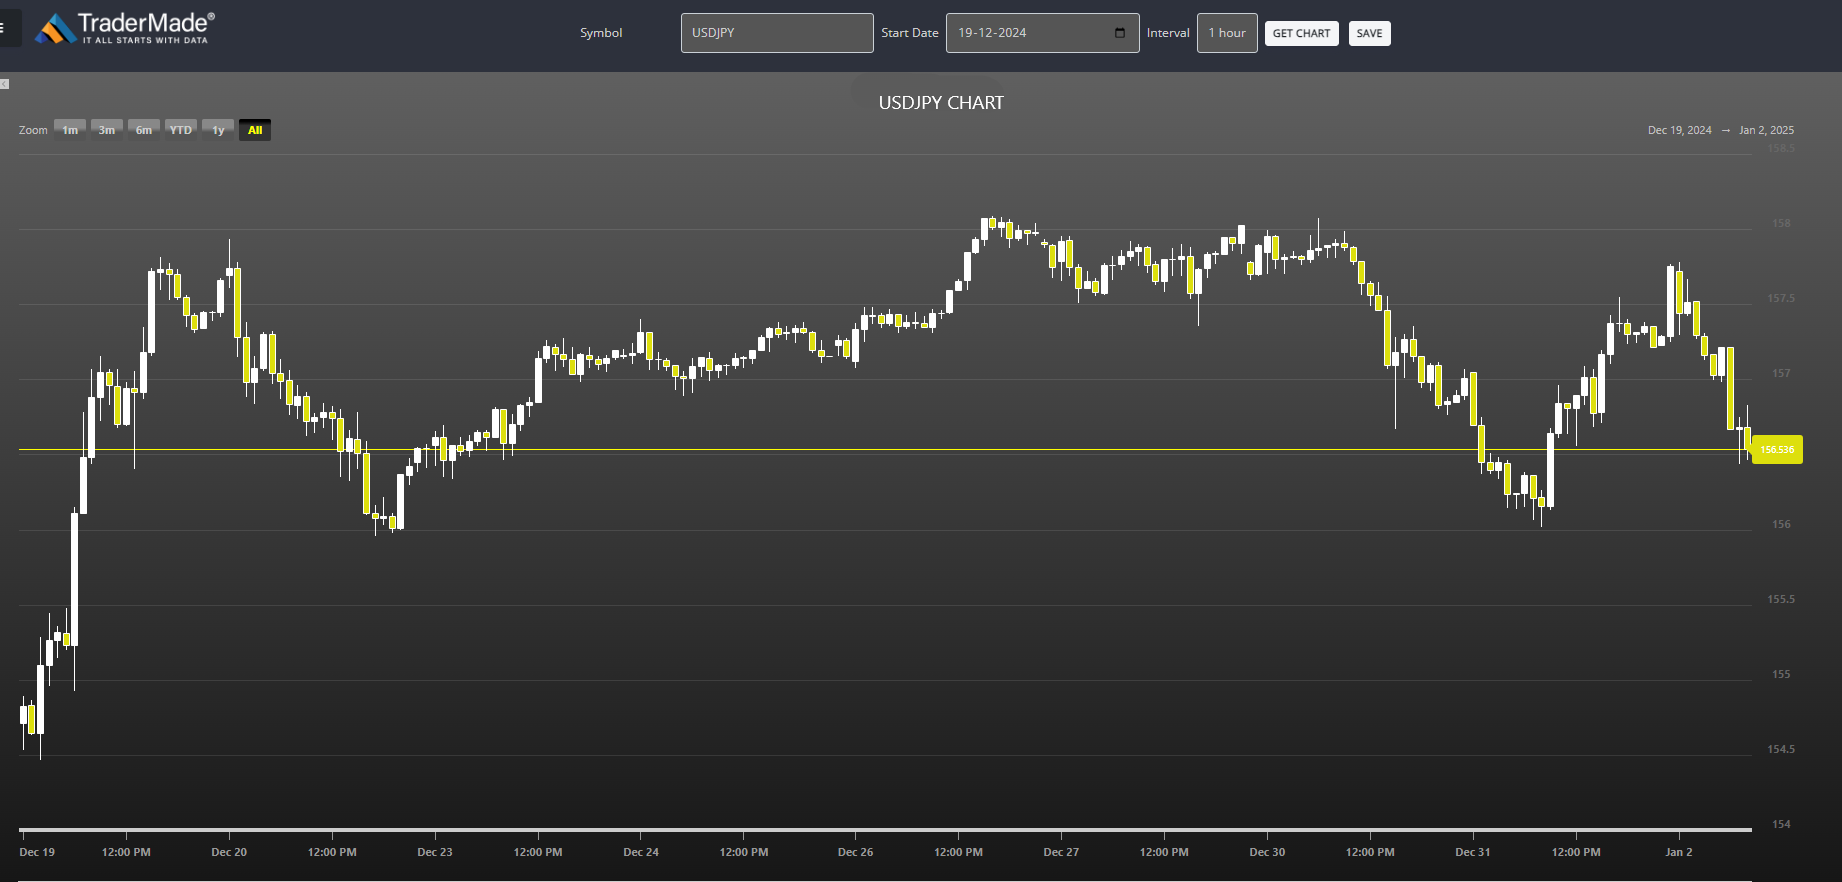Select the YTD zoom range
1842x882 pixels.
click(181, 130)
